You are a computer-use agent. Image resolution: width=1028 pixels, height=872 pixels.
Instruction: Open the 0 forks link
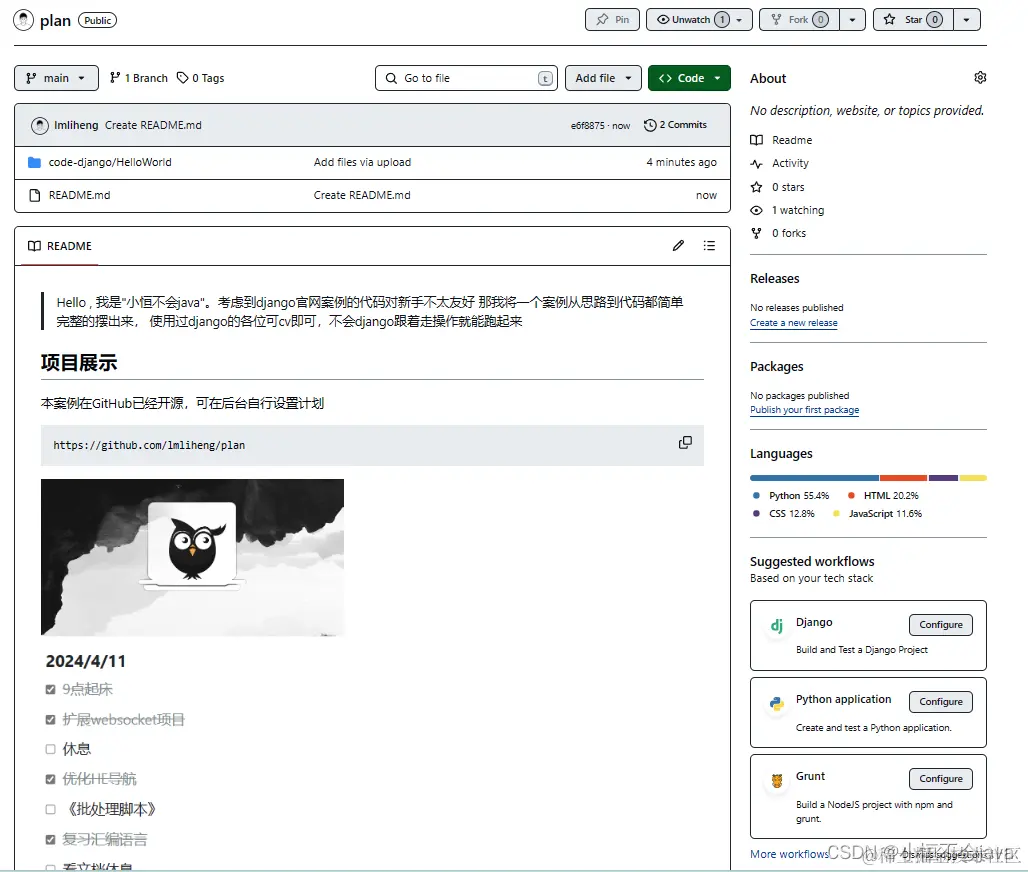tap(789, 233)
